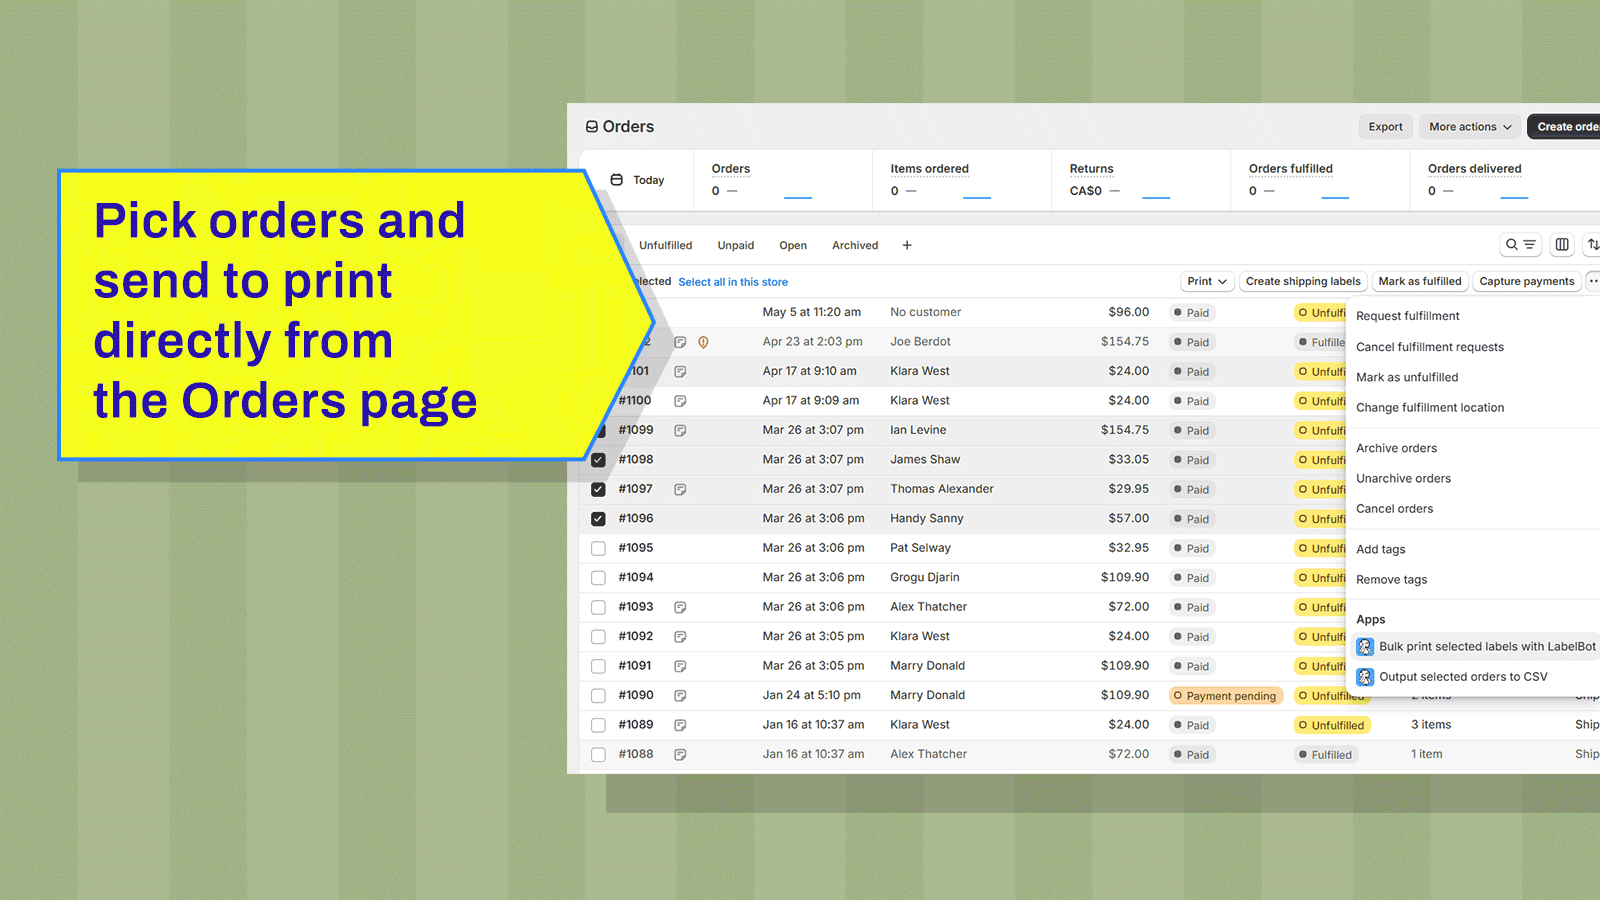The height and width of the screenshot is (900, 1600).
Task: Click Select all in this store link
Action: tap(733, 282)
